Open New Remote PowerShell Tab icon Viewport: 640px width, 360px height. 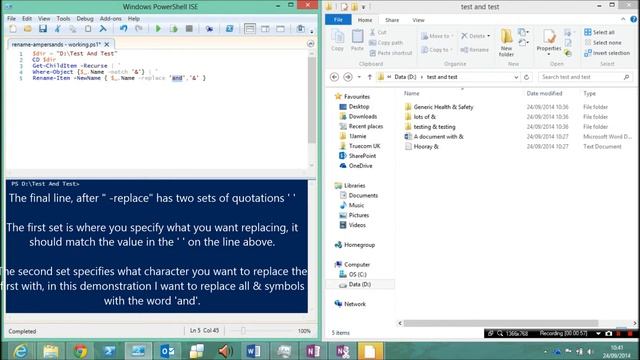209,29
